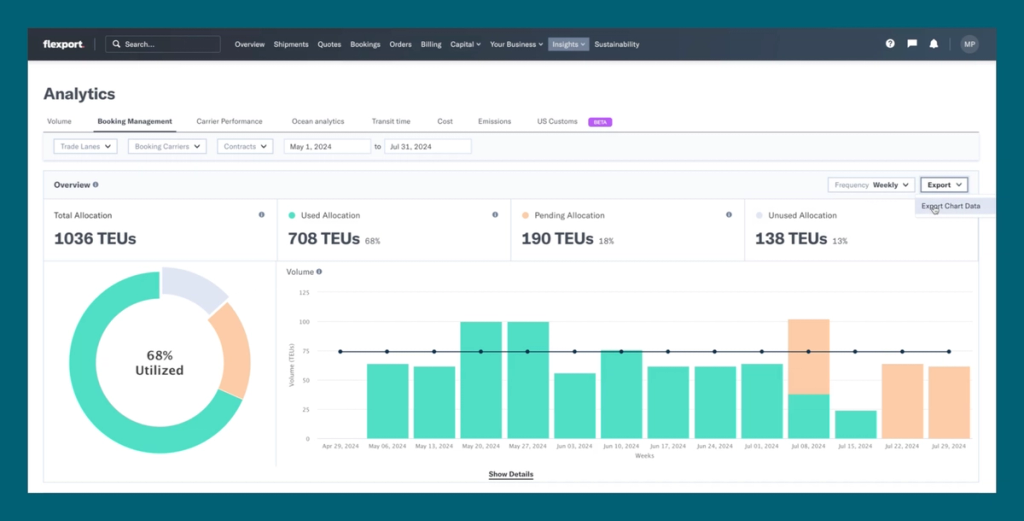Click the Jul 31, 2024 end date field
This screenshot has width=1024, height=521.
click(x=428, y=147)
